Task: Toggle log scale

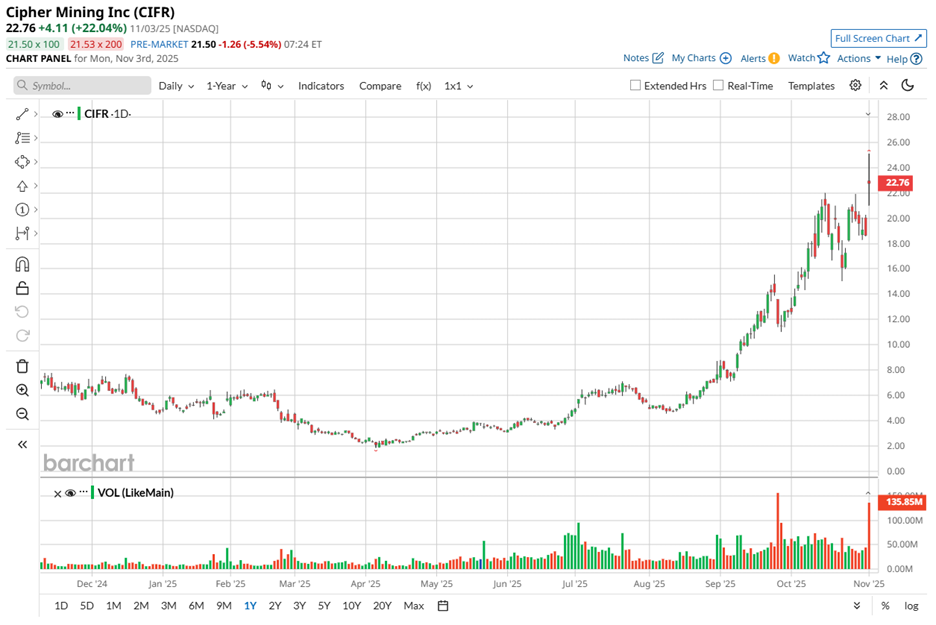Action: click(x=911, y=606)
